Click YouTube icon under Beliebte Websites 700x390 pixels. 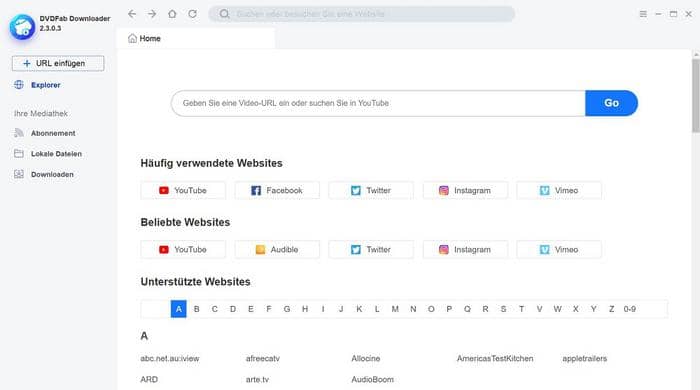(164, 249)
